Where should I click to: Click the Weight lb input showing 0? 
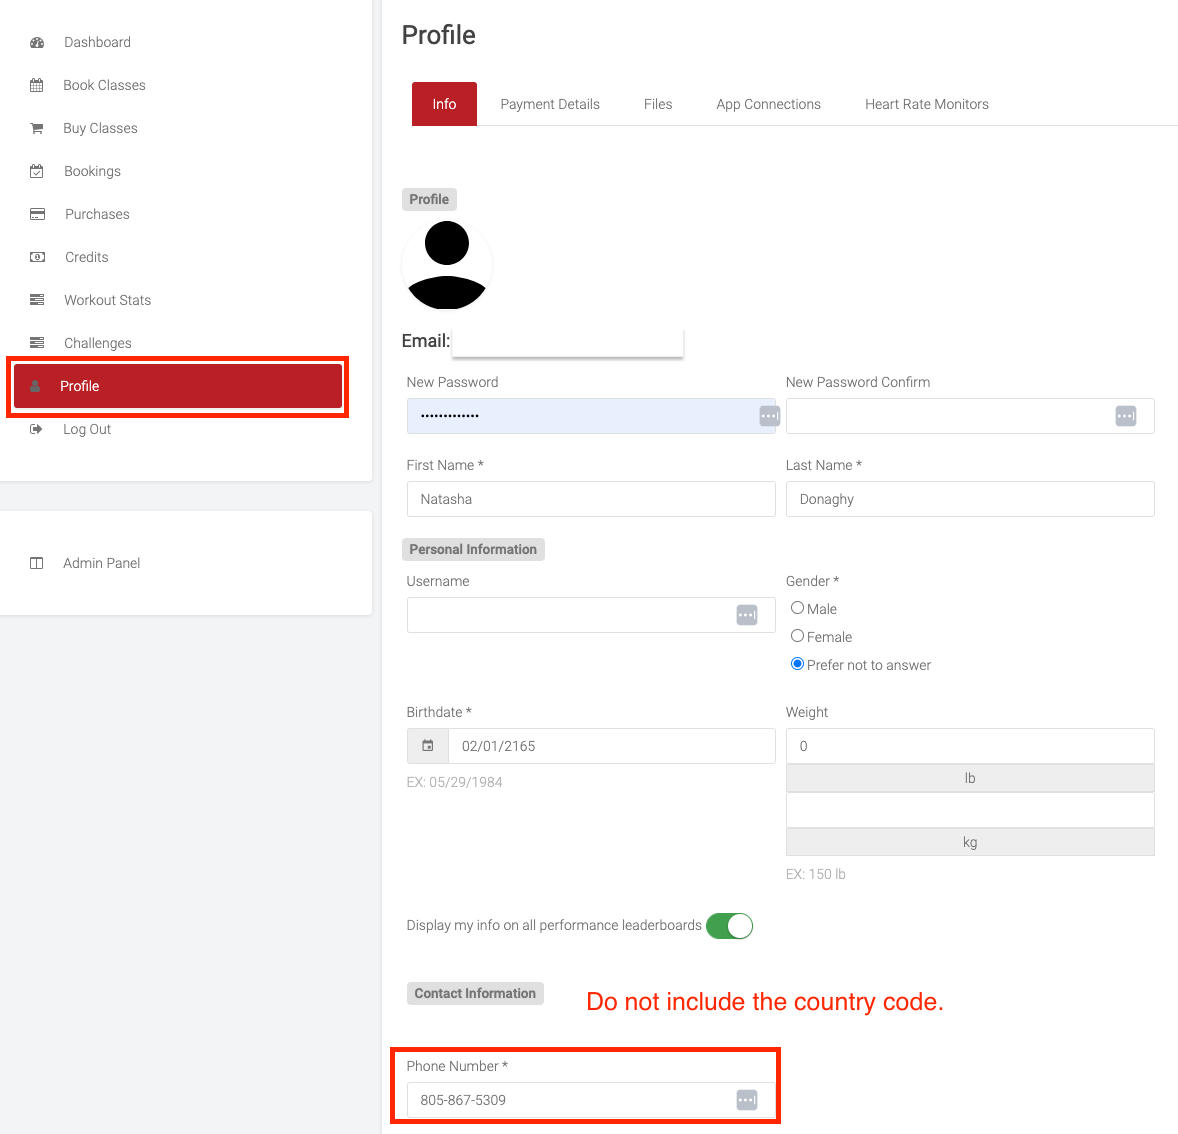coord(970,746)
